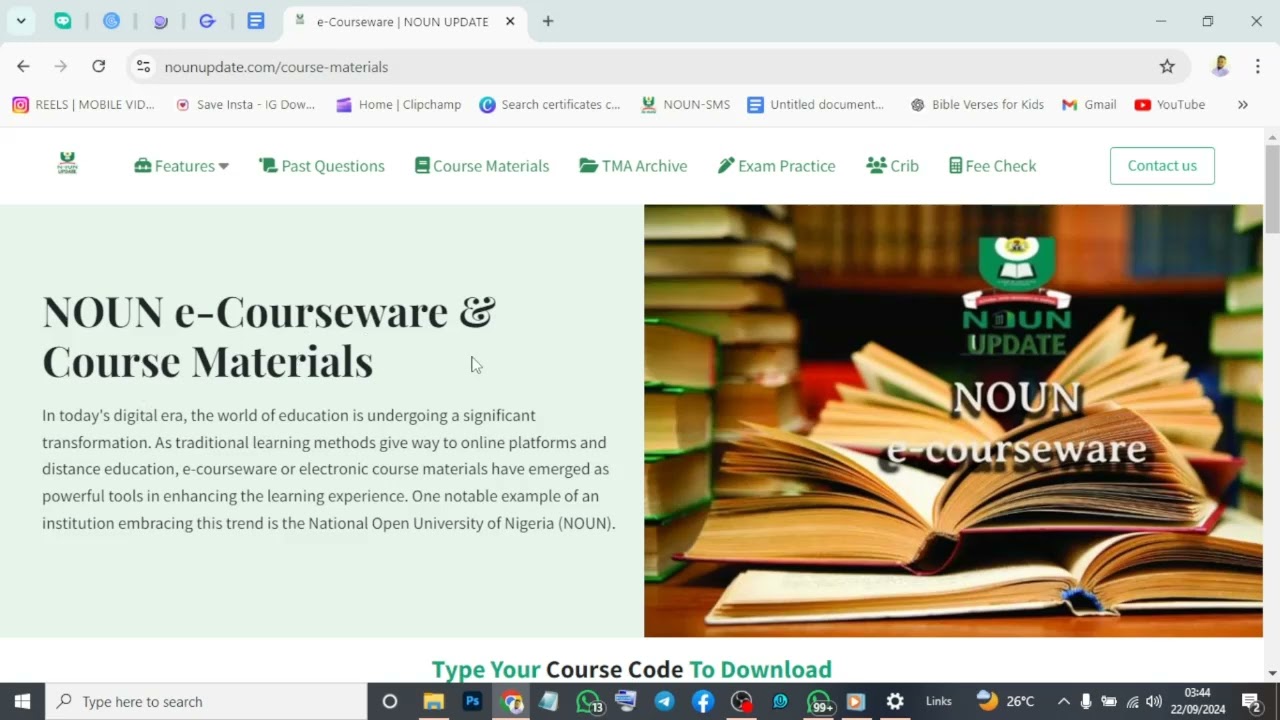
Task: Open Past Questions page
Action: (x=322, y=166)
